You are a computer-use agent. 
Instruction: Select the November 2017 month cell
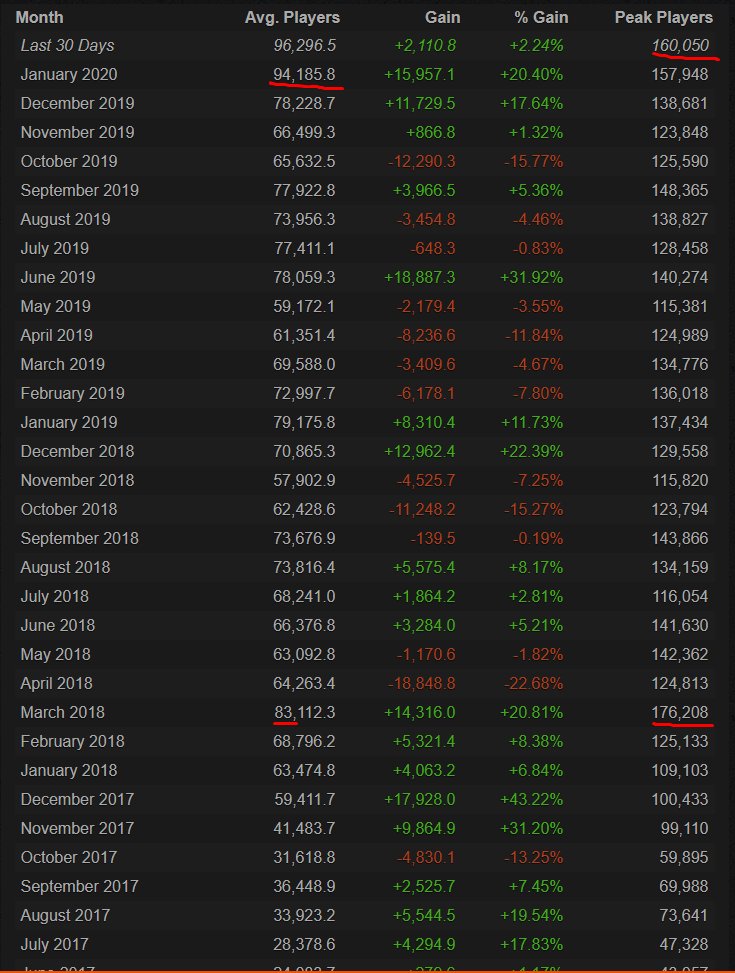click(x=77, y=828)
